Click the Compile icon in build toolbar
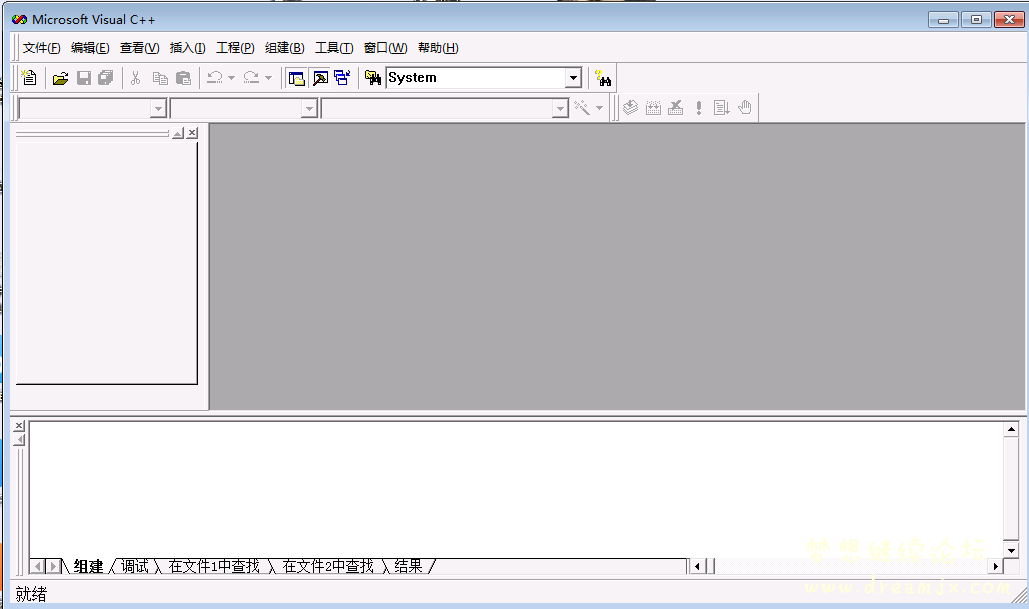Image resolution: width=1029 pixels, height=609 pixels. [x=631, y=108]
